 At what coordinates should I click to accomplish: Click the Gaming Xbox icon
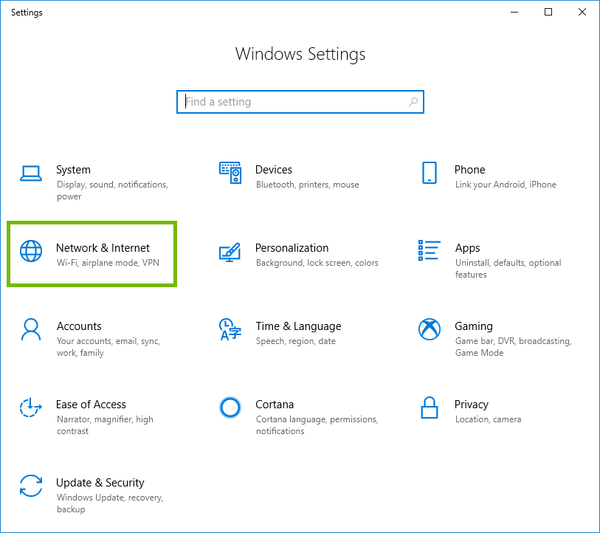click(x=429, y=329)
